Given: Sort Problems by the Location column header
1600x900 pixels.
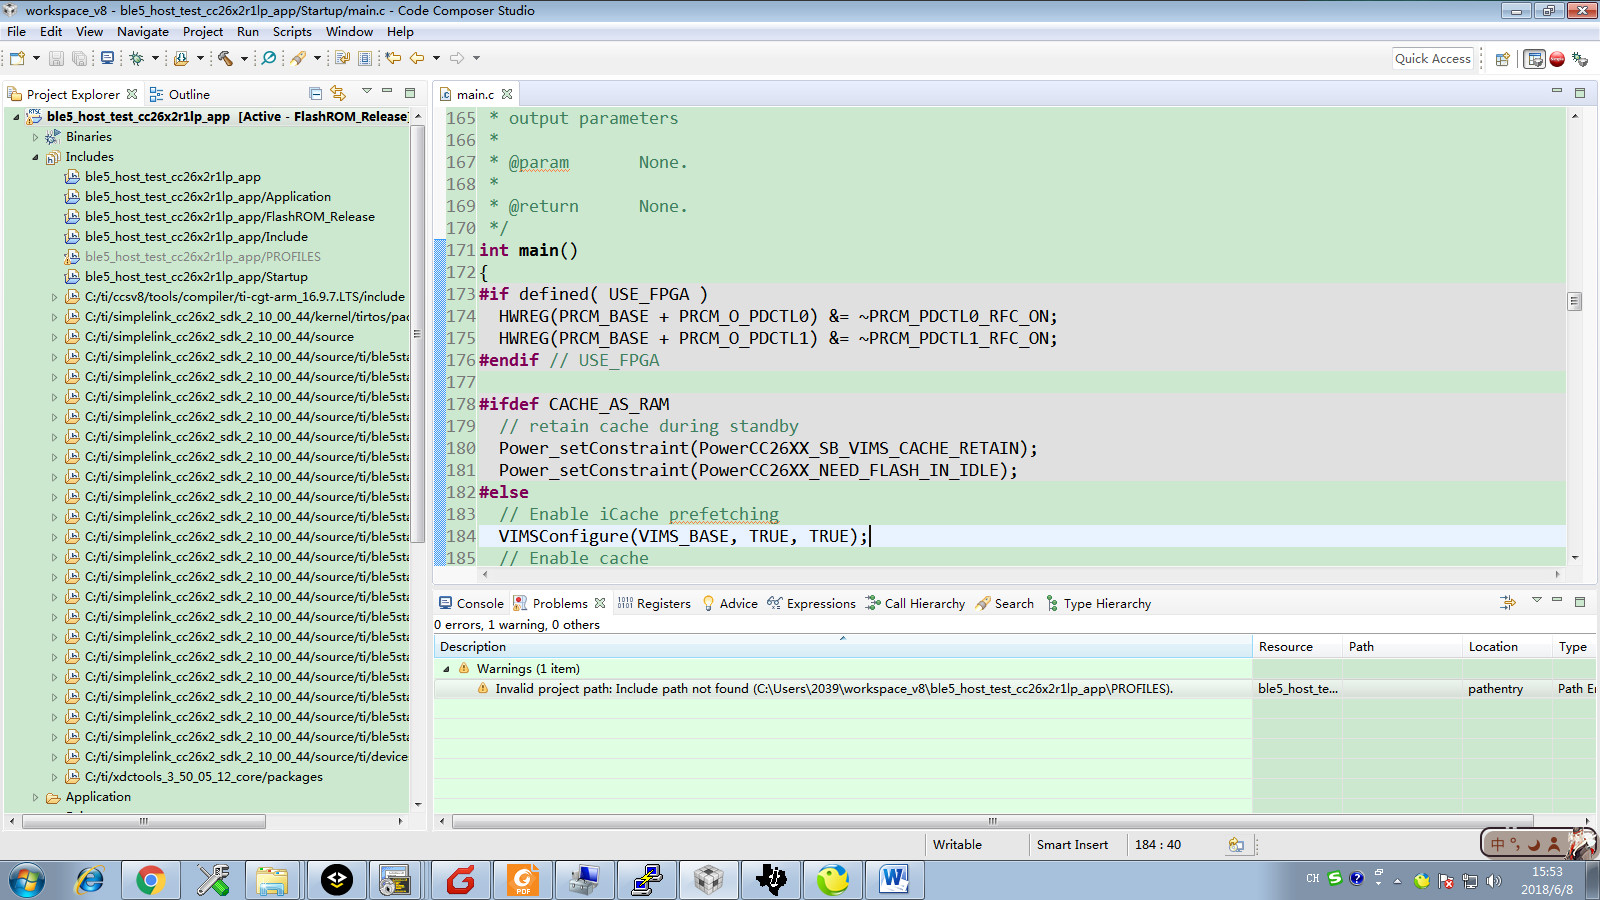Looking at the screenshot, I should pyautogui.click(x=1506, y=647).
